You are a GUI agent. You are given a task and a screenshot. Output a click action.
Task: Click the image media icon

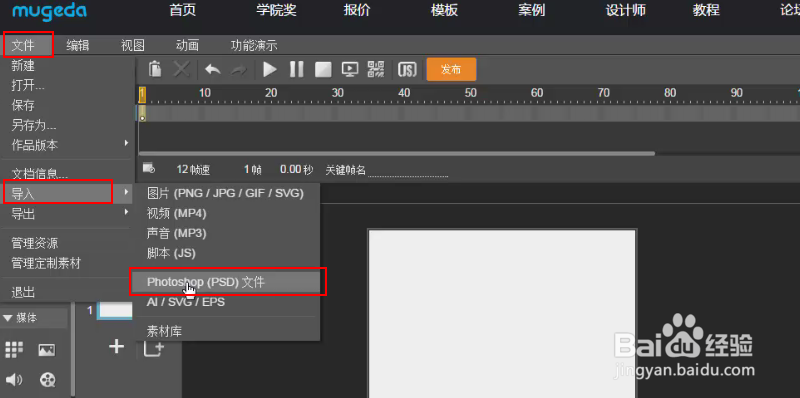(47, 350)
